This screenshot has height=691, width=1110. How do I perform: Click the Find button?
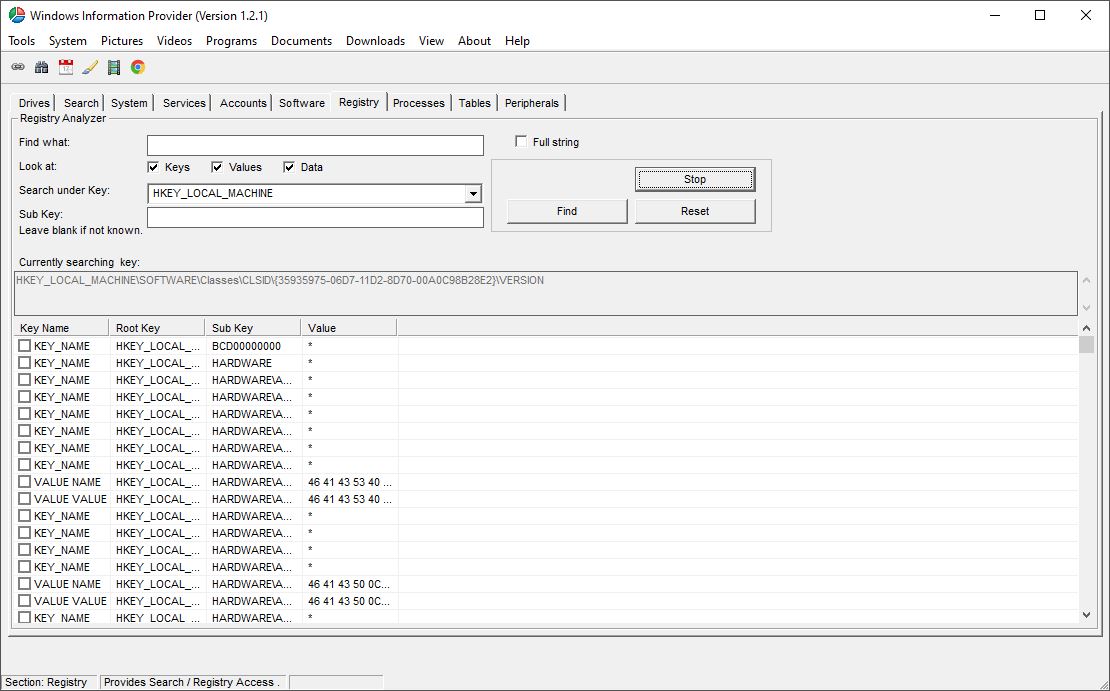pyautogui.click(x=566, y=211)
